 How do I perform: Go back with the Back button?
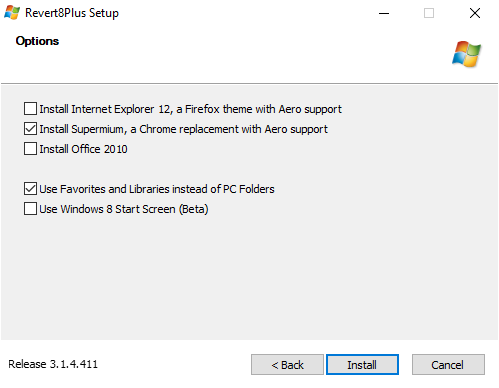287,365
